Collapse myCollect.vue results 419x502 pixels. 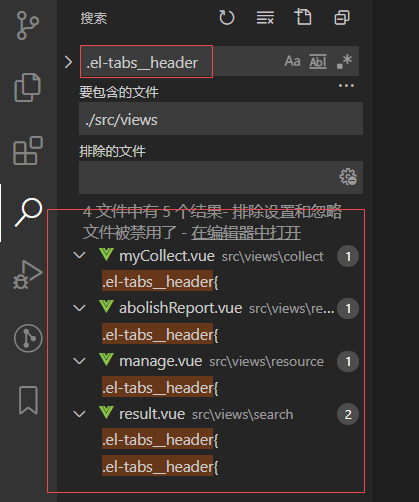pos(79,256)
